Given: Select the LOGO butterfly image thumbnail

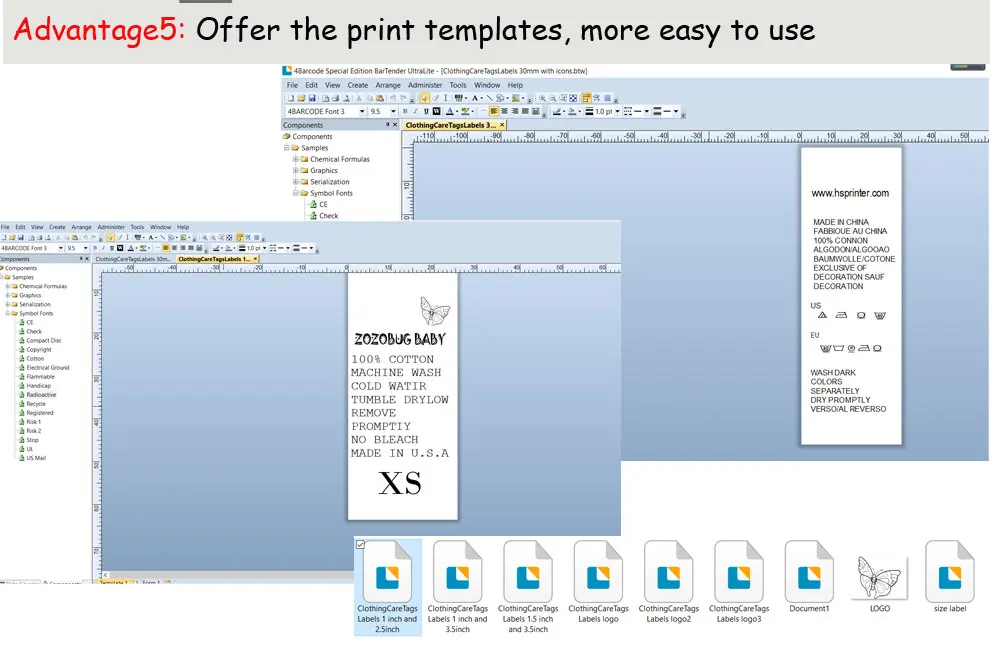Looking at the screenshot, I should [x=880, y=577].
